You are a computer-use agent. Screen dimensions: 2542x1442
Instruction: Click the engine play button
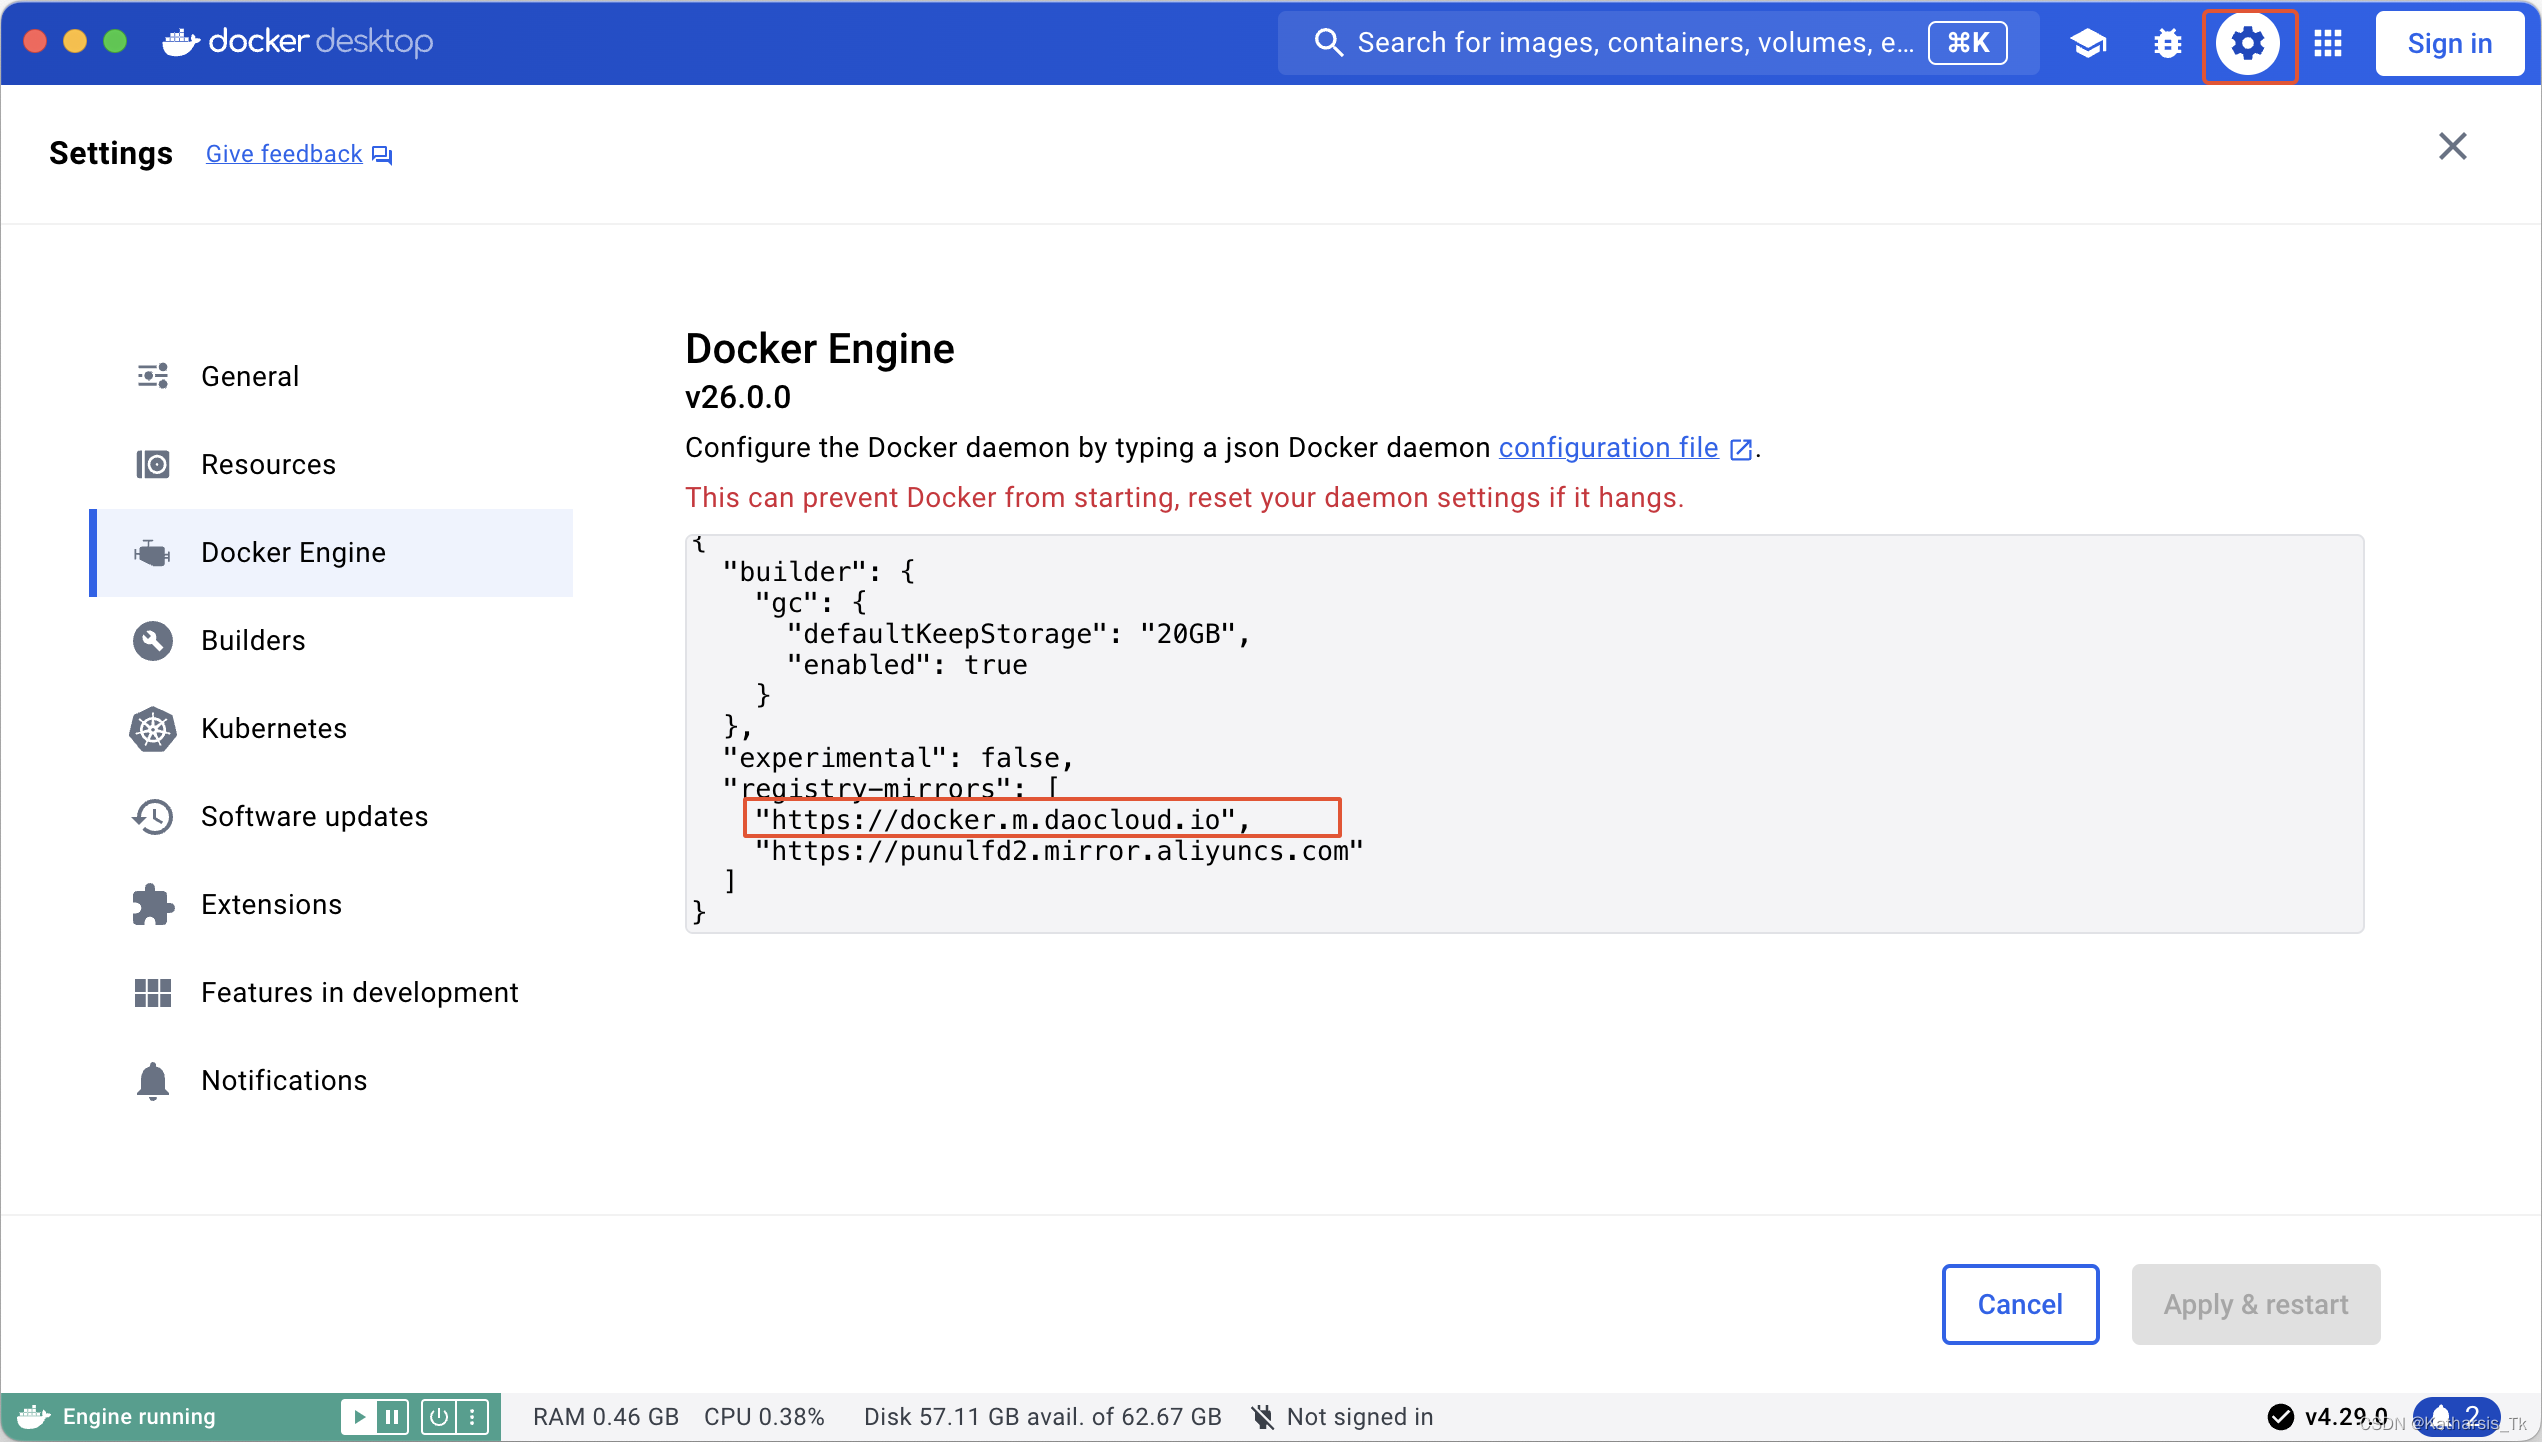(x=358, y=1416)
